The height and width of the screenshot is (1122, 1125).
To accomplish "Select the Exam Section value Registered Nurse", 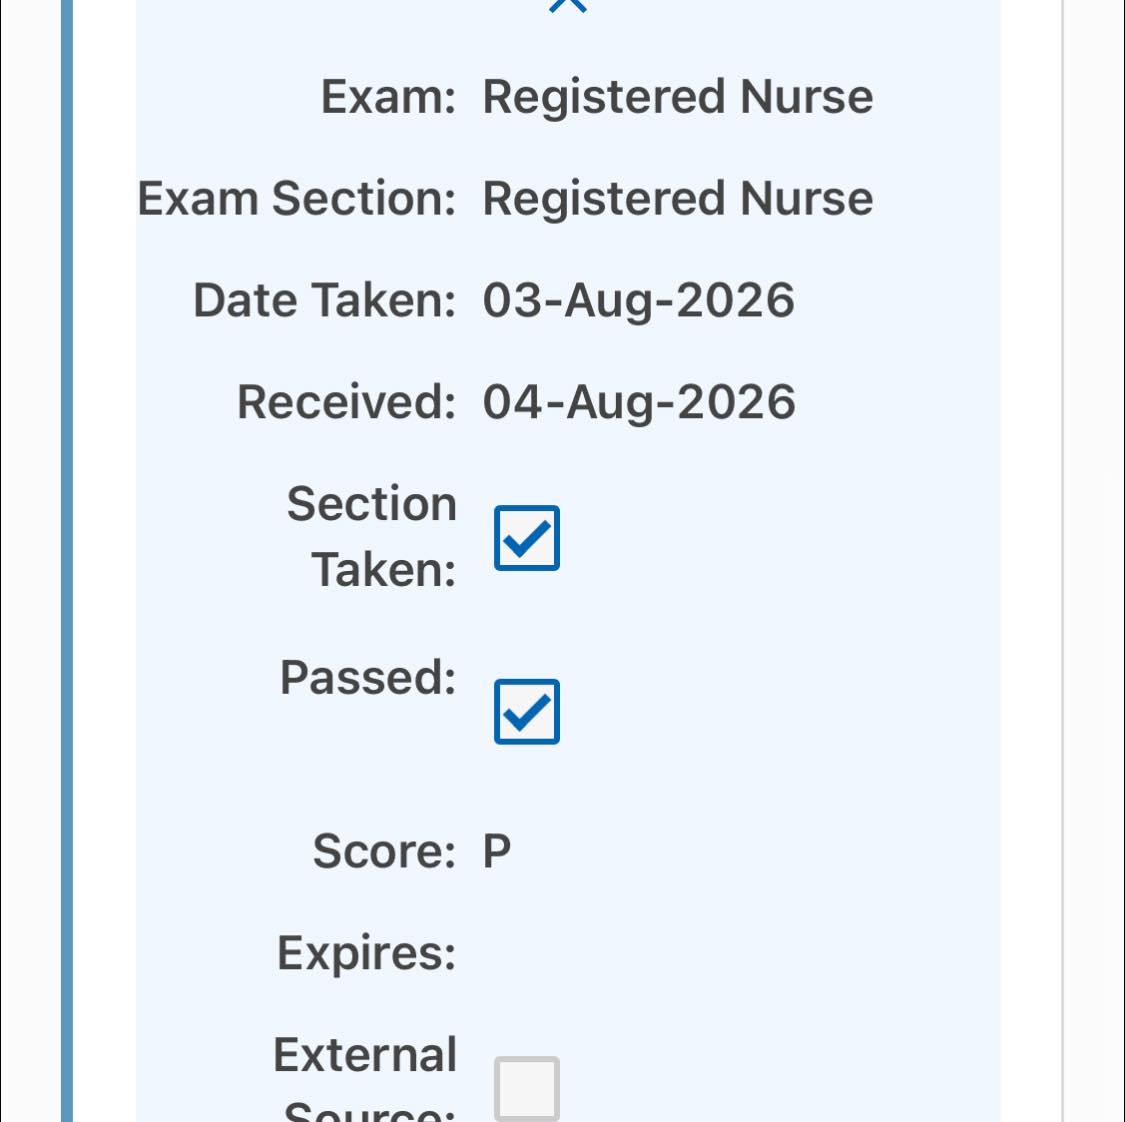I will click(677, 198).
